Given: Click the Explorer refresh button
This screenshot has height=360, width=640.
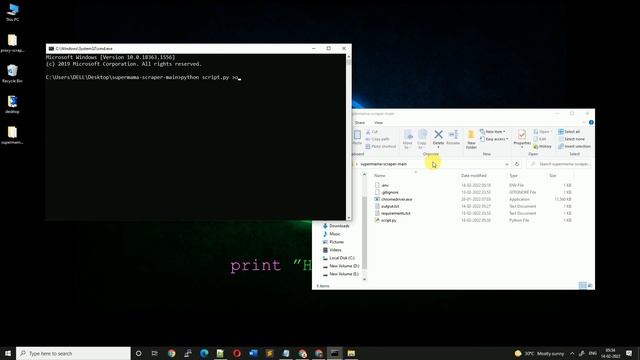Looking at the screenshot, I should click(x=517, y=164).
